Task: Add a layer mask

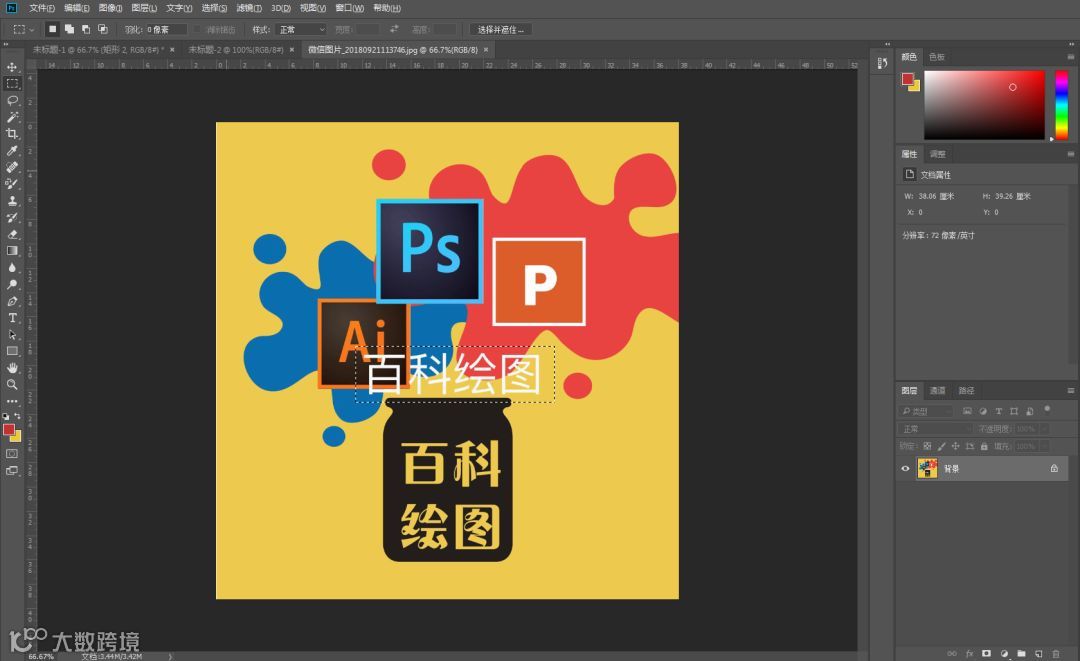Action: pyautogui.click(x=986, y=653)
